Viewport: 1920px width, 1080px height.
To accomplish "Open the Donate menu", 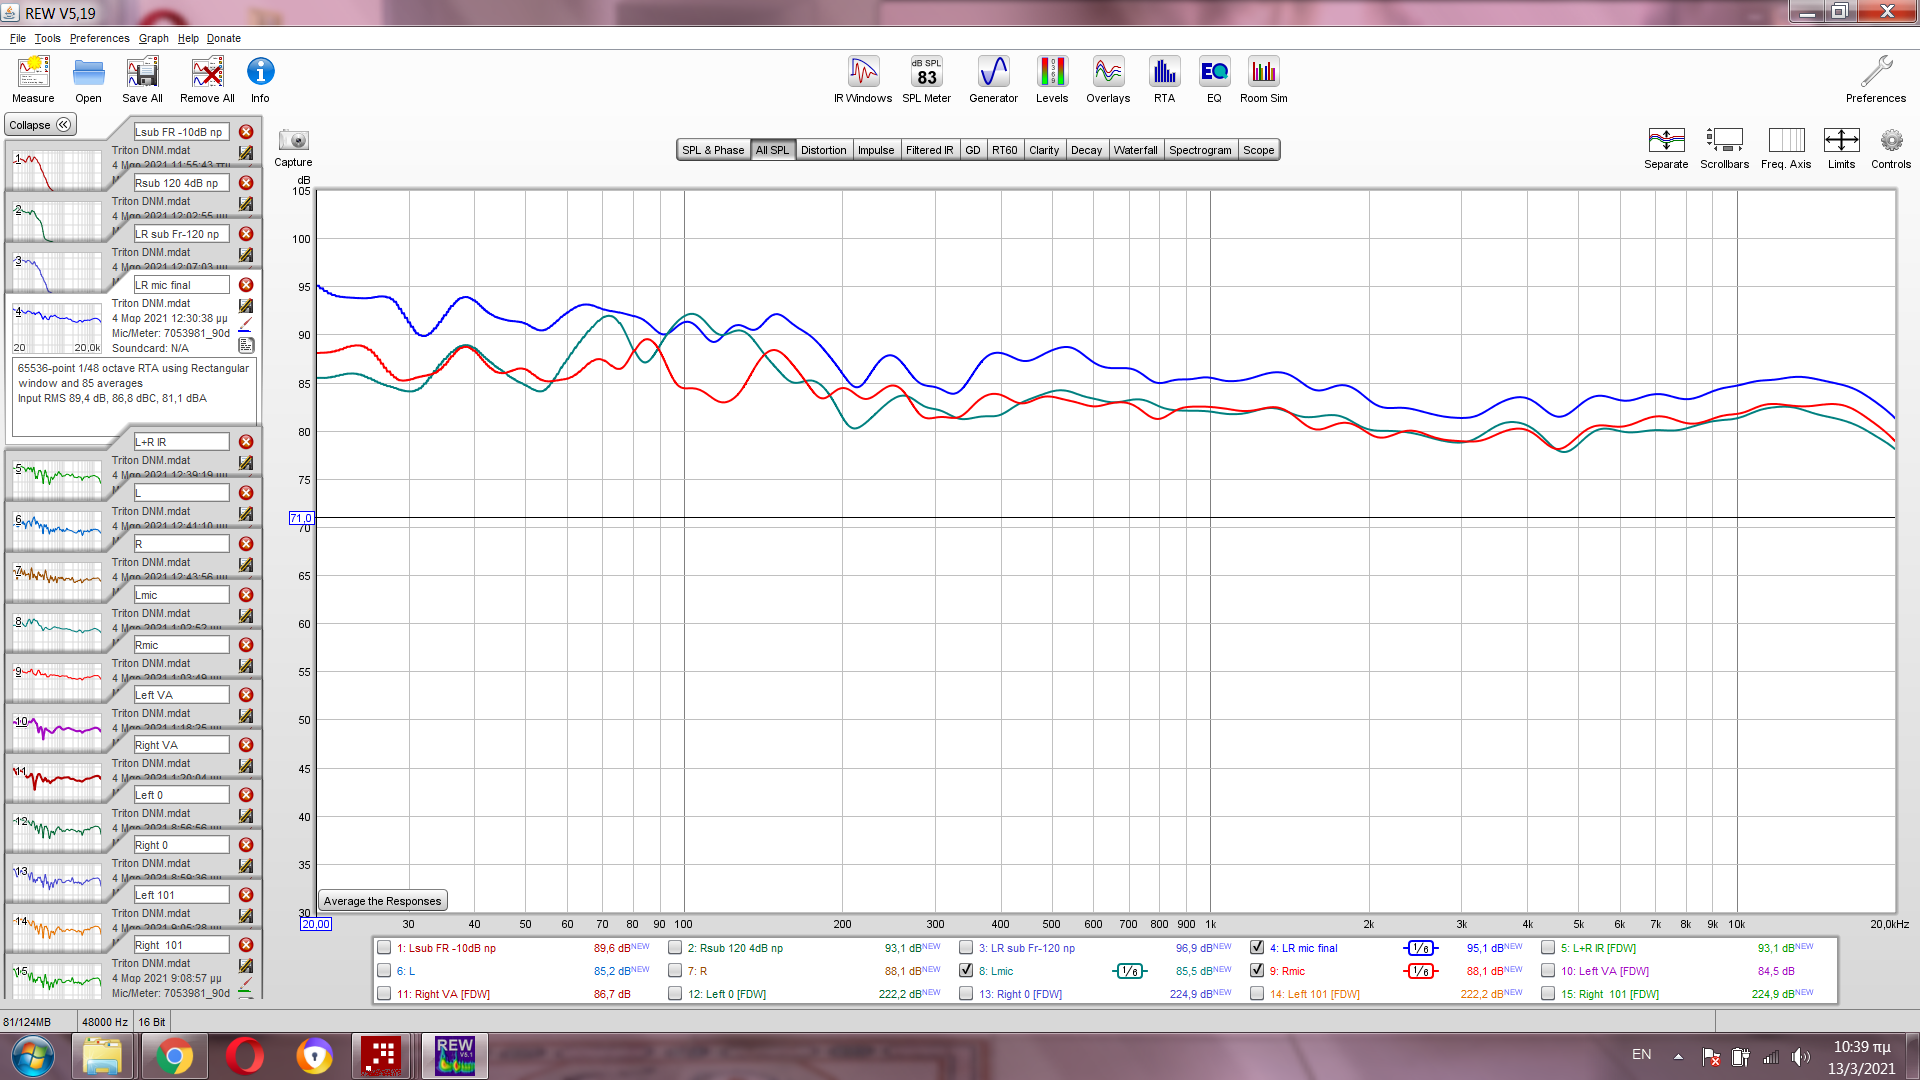I will click(224, 38).
